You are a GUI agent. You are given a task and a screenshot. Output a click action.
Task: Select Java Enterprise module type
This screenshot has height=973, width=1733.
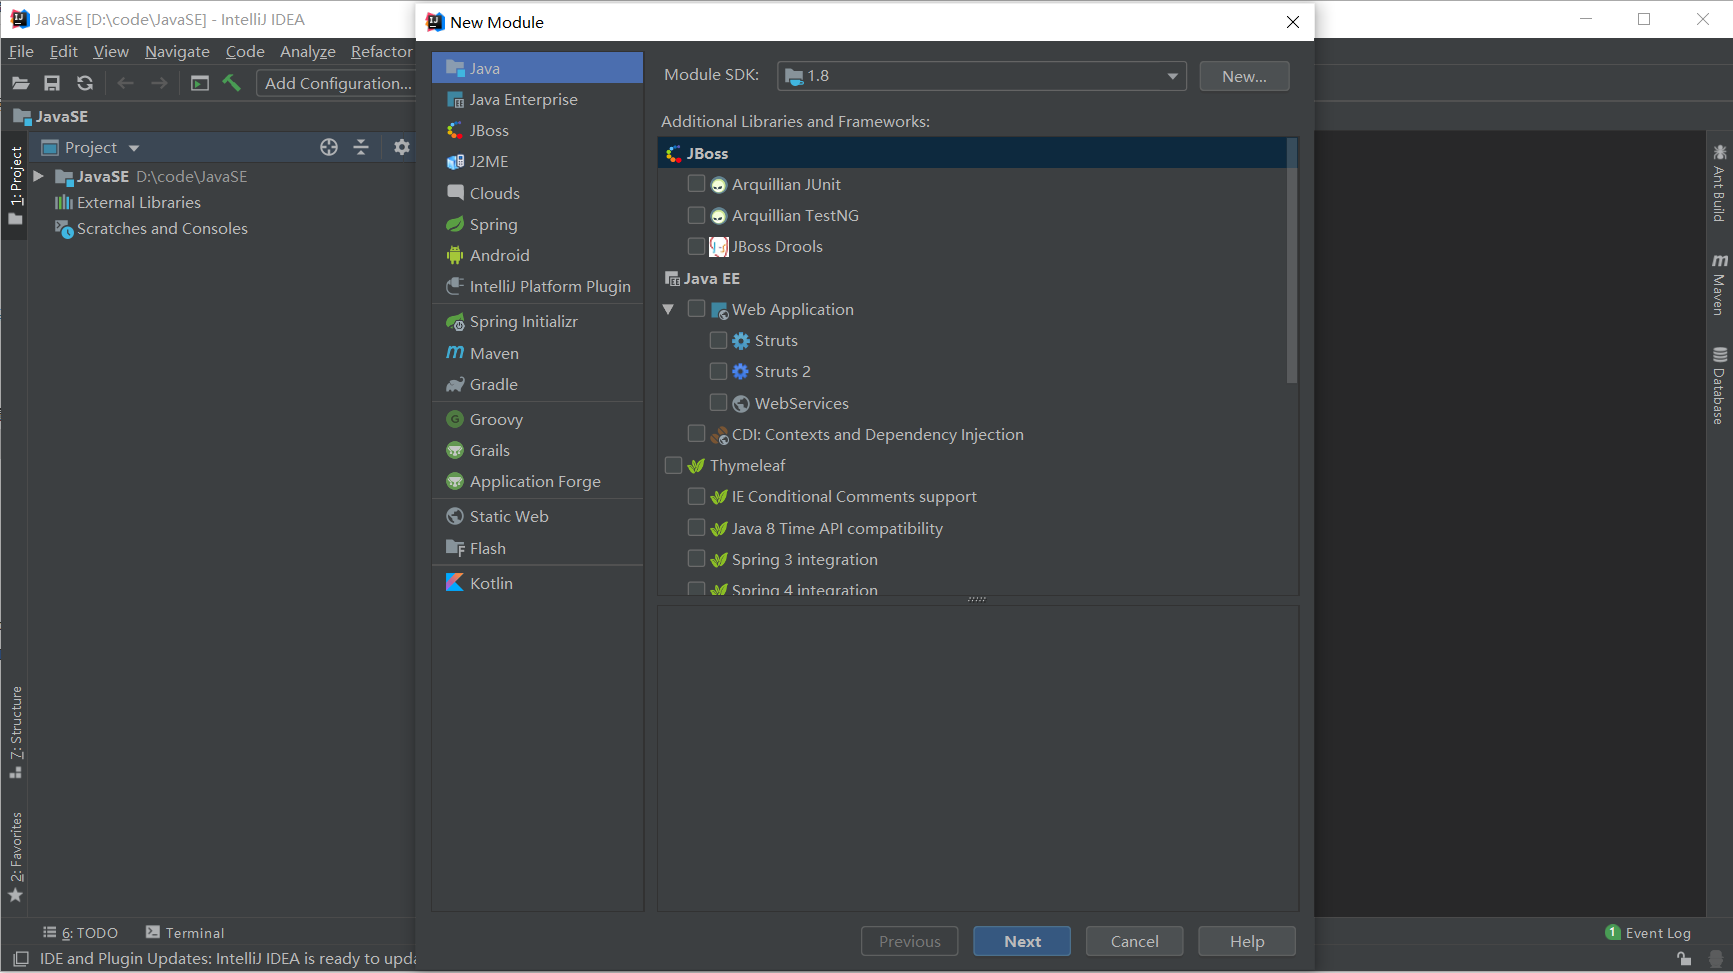click(538, 99)
